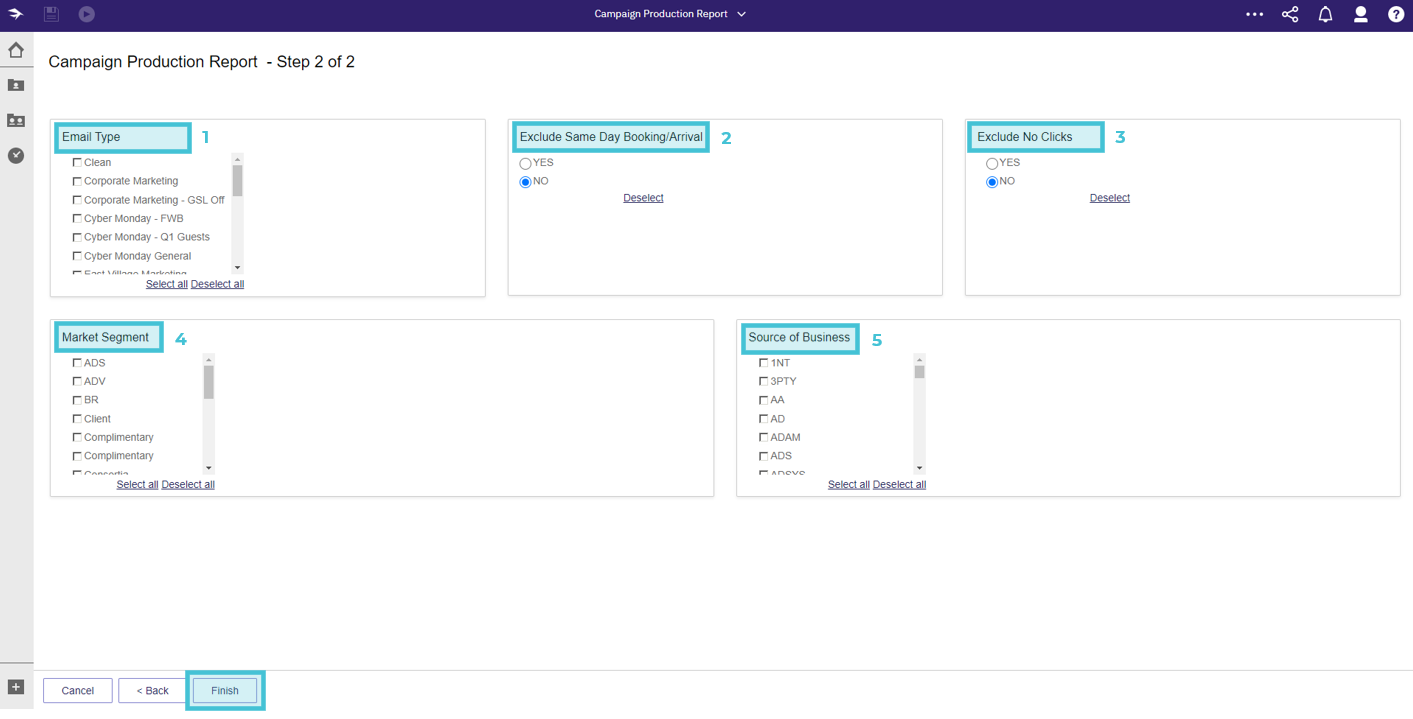Click Deselect all under Email Type

217,284
